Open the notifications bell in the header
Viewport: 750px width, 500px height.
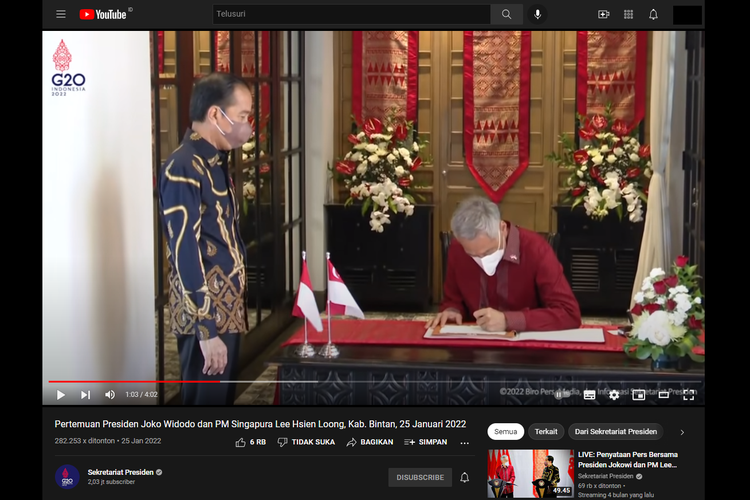(x=653, y=14)
